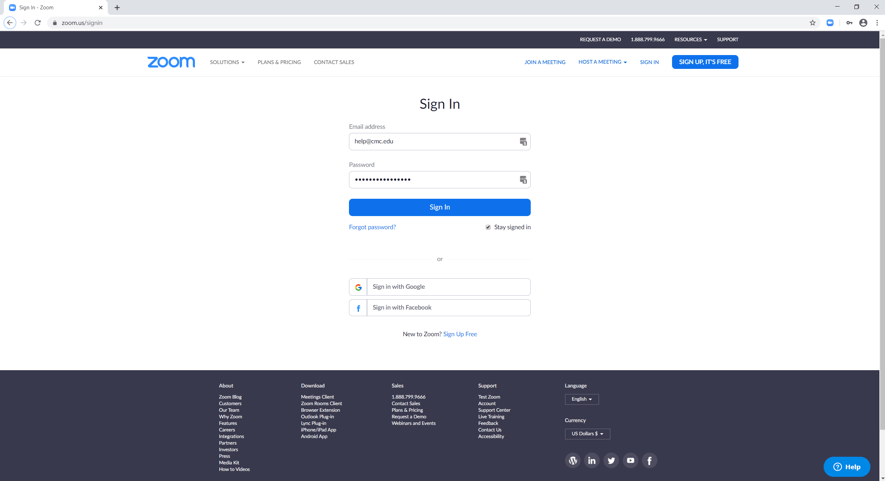Open Support in top bar

click(x=728, y=40)
